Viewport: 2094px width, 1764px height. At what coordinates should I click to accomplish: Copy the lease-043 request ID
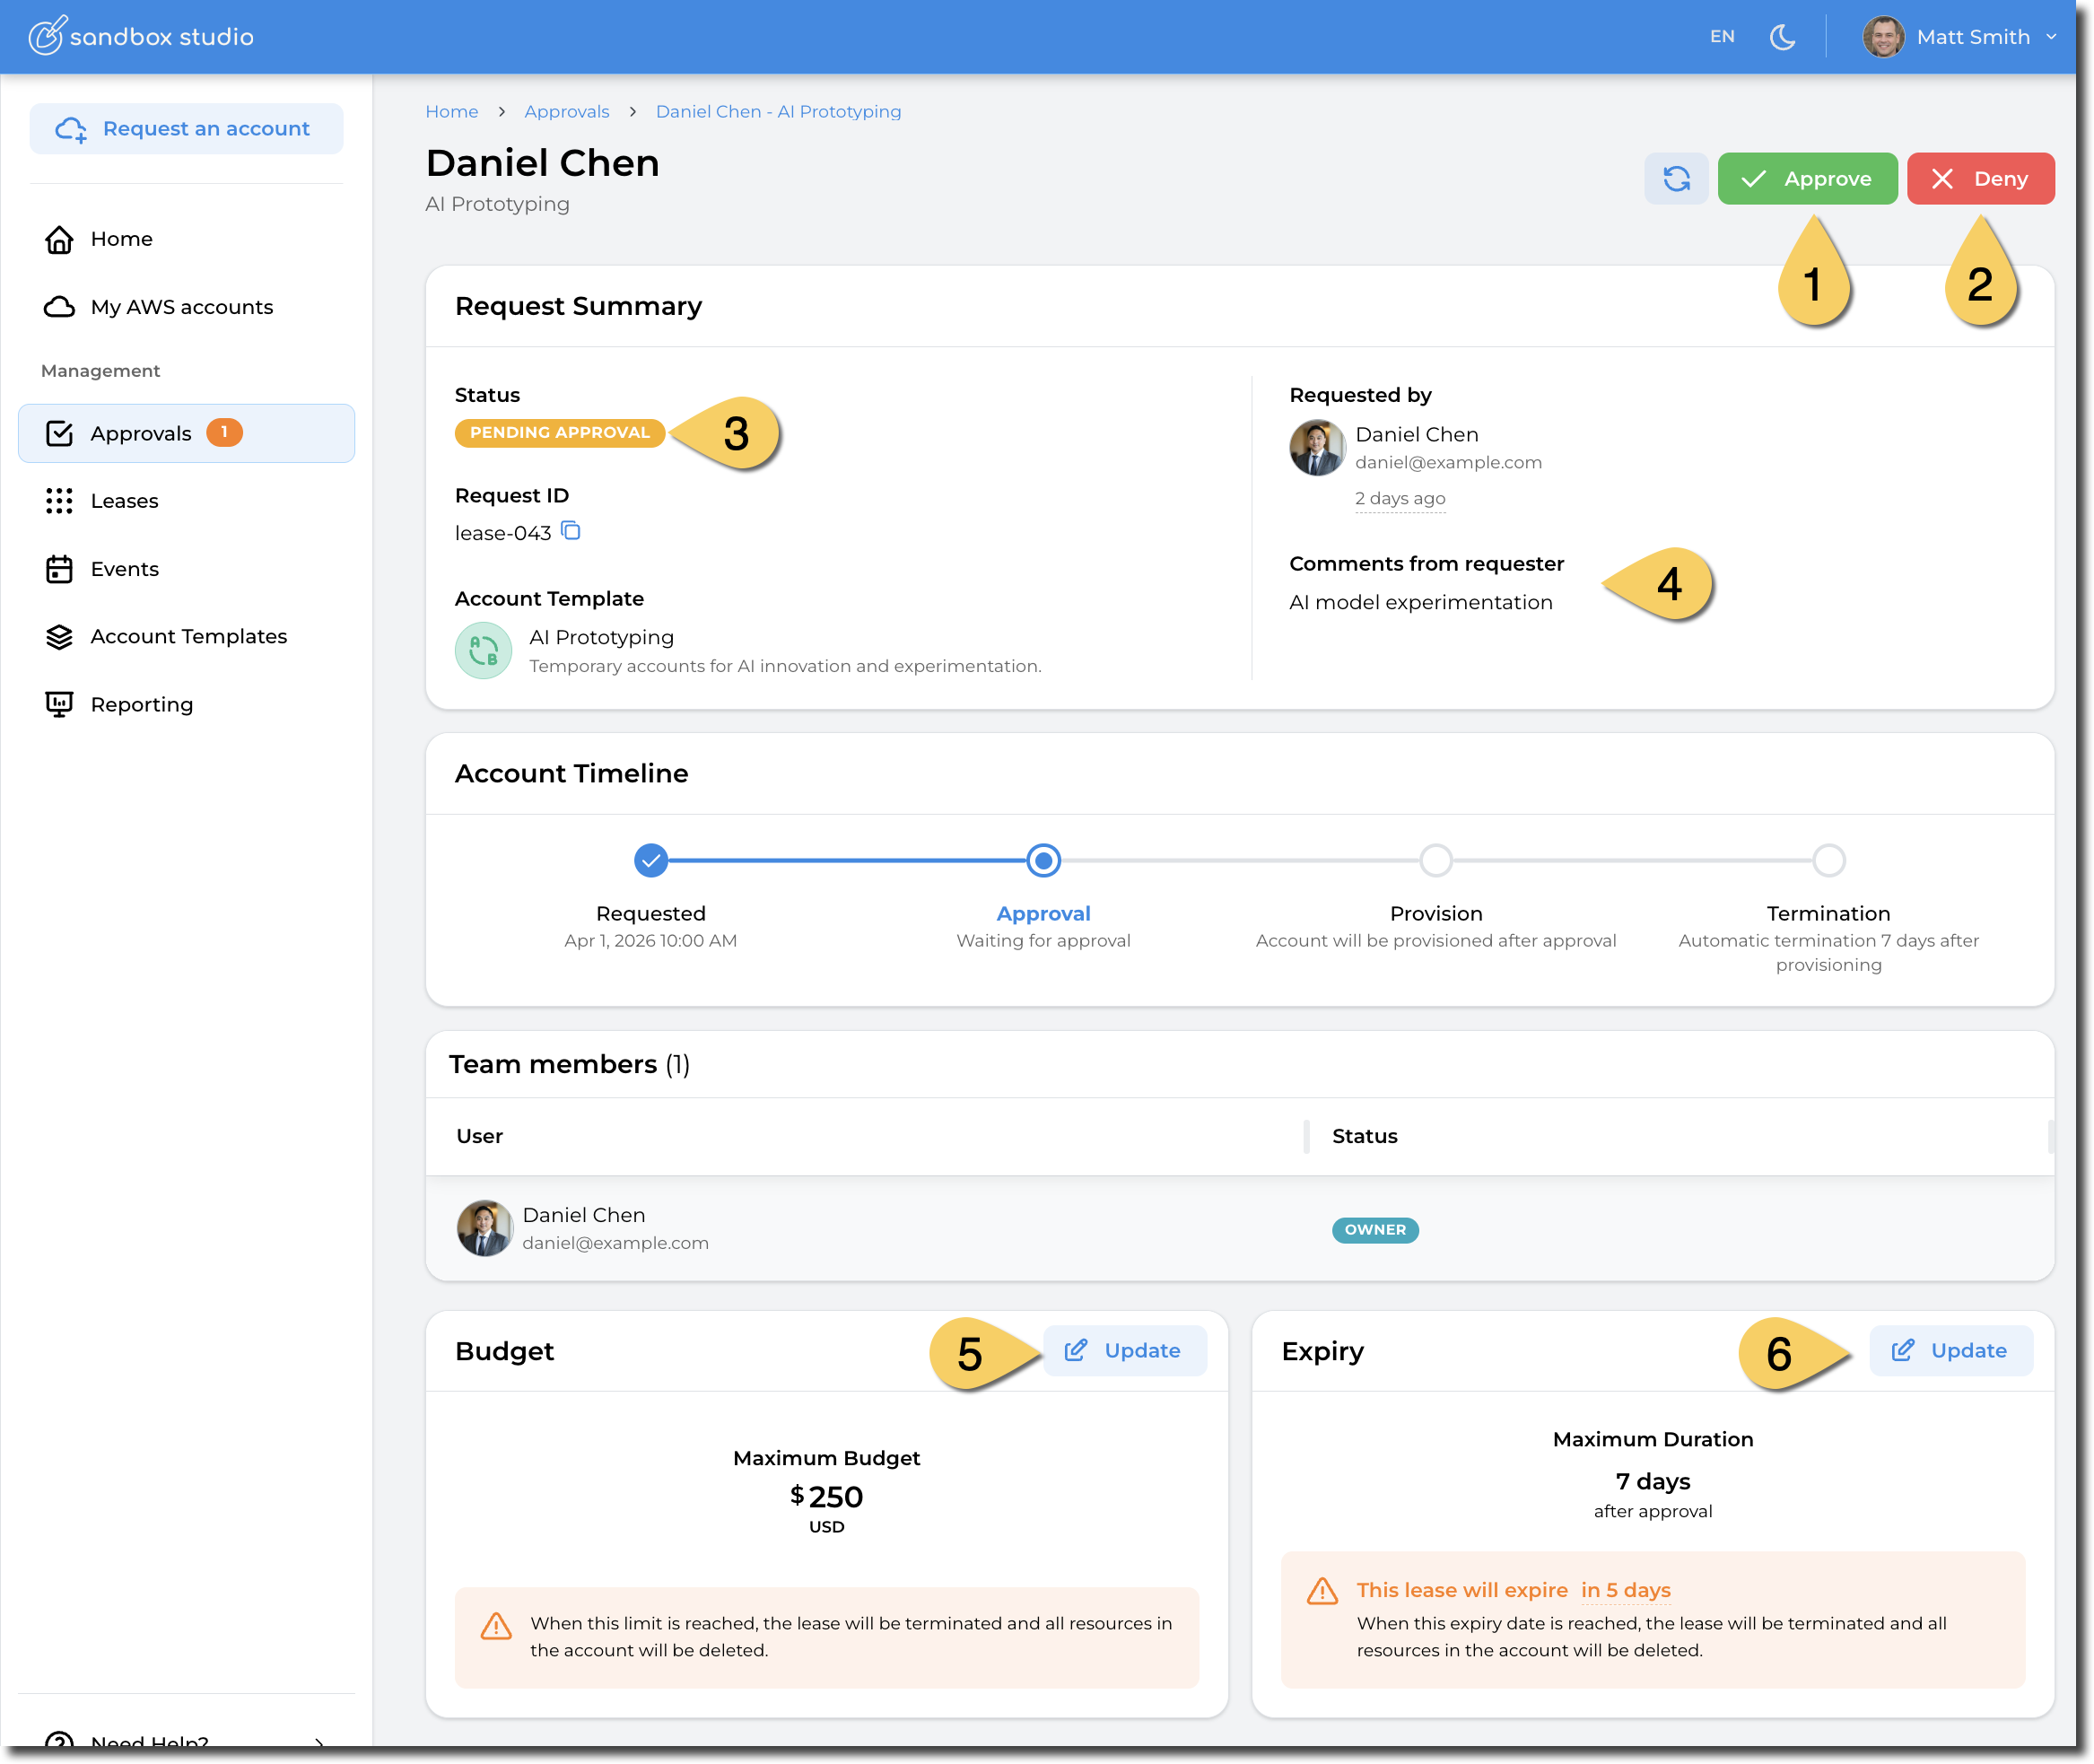pos(571,531)
